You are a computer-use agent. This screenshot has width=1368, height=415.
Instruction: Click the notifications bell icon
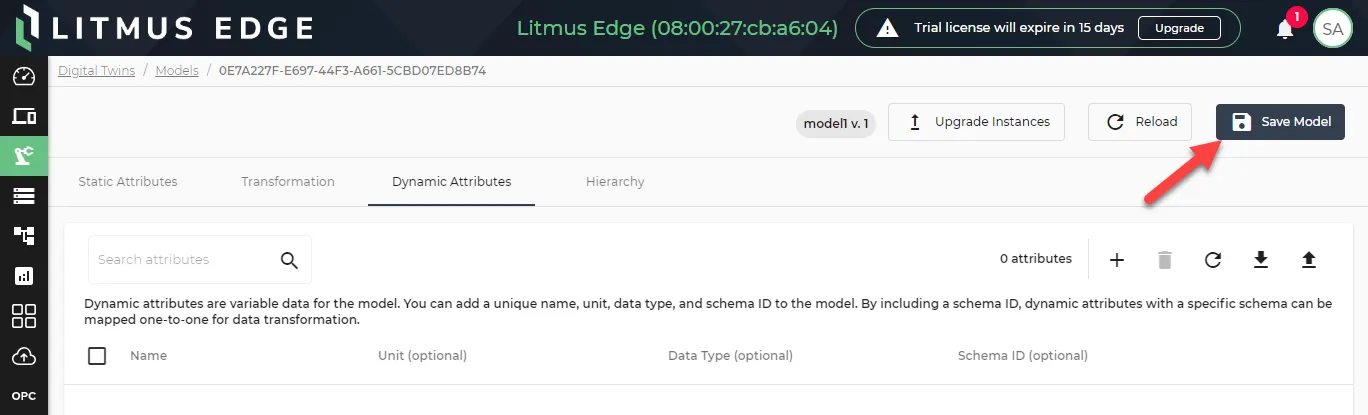tap(1285, 29)
